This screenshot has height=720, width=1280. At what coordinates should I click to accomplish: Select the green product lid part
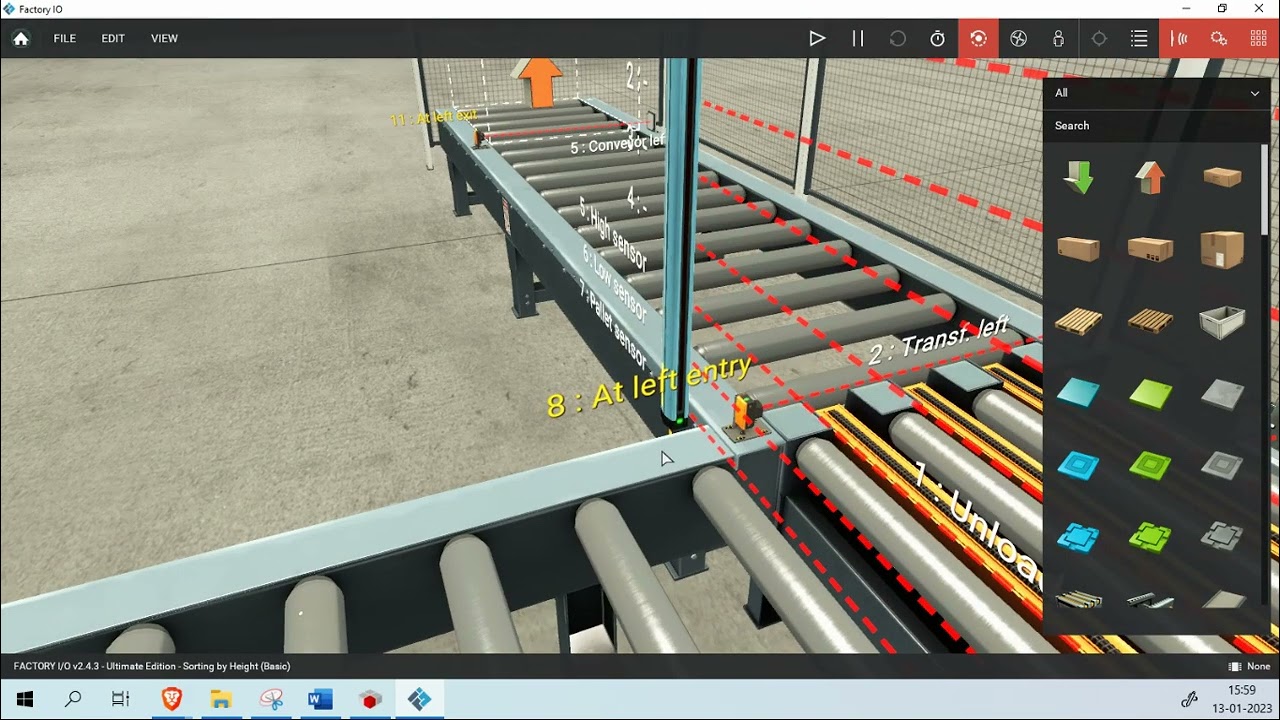1150,537
